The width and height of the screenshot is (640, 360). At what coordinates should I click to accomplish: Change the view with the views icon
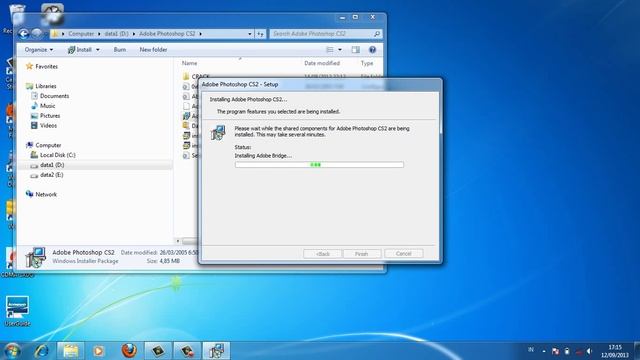(x=330, y=50)
